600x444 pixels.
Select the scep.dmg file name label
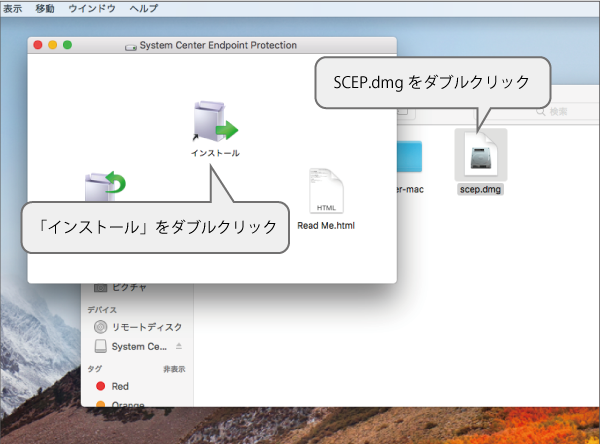[x=480, y=189]
